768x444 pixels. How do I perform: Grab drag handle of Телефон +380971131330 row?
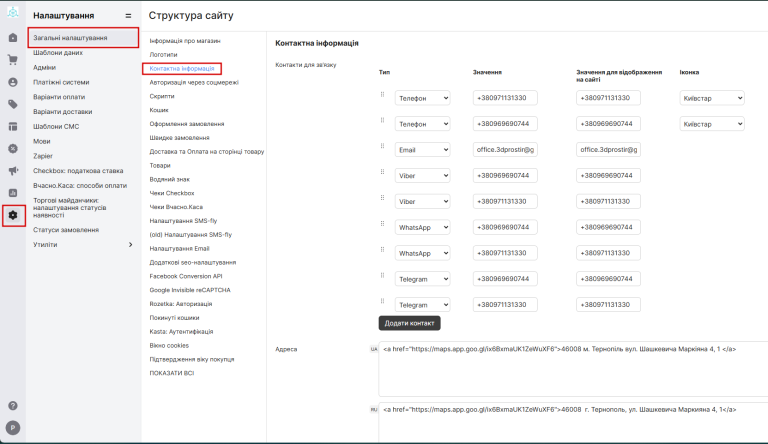tap(383, 95)
